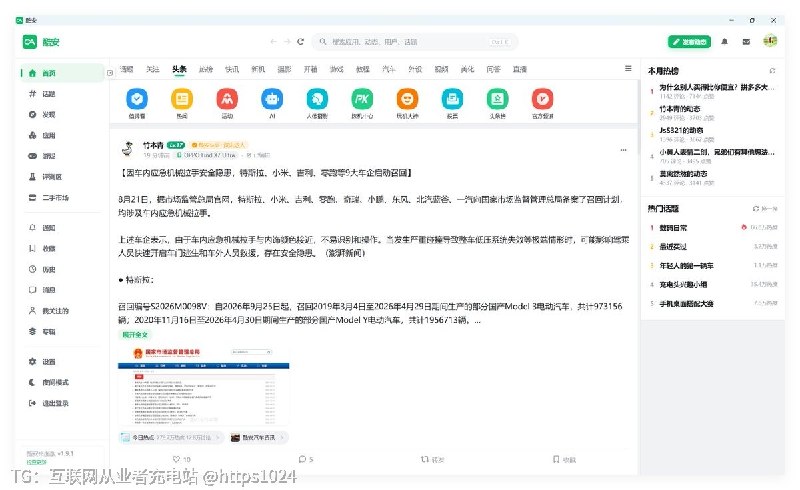Open the 评测区 sidebar item
The width and height of the screenshot is (800, 490).
[60, 177]
